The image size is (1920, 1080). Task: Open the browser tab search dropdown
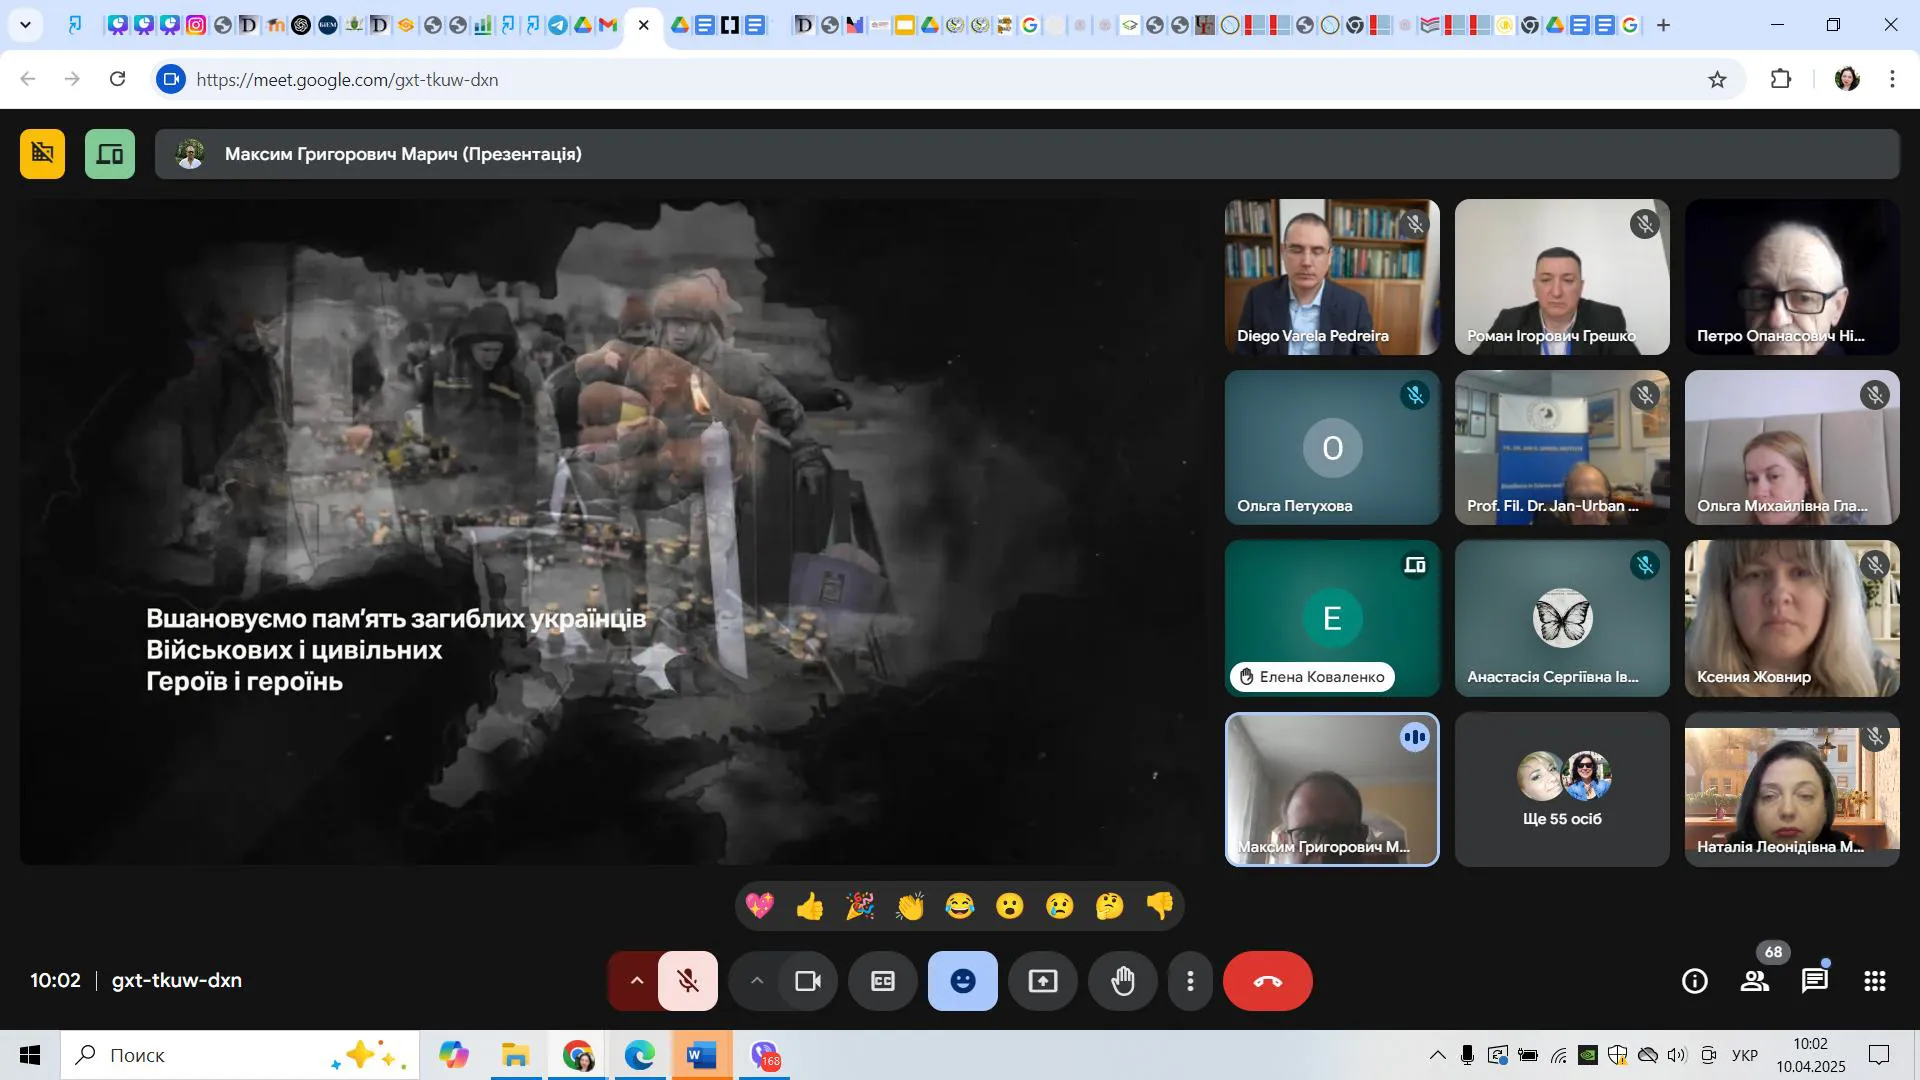[x=25, y=25]
